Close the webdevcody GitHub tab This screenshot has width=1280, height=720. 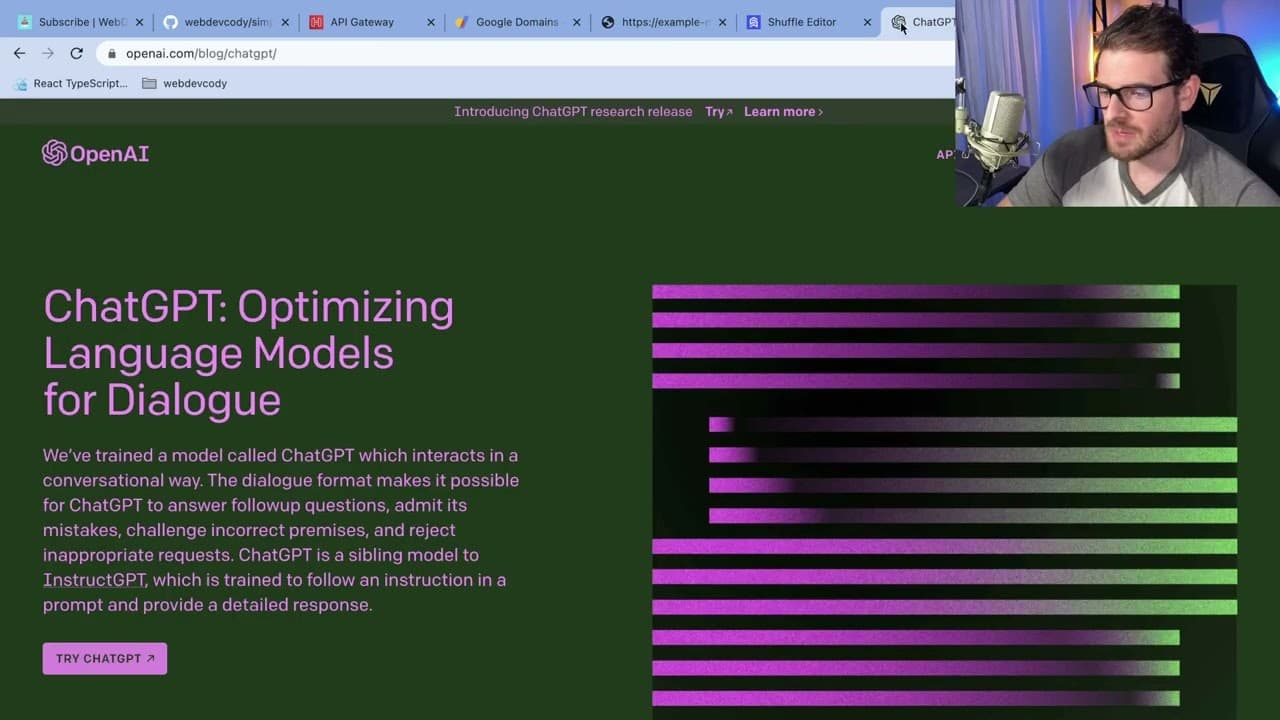pyautogui.click(x=285, y=22)
